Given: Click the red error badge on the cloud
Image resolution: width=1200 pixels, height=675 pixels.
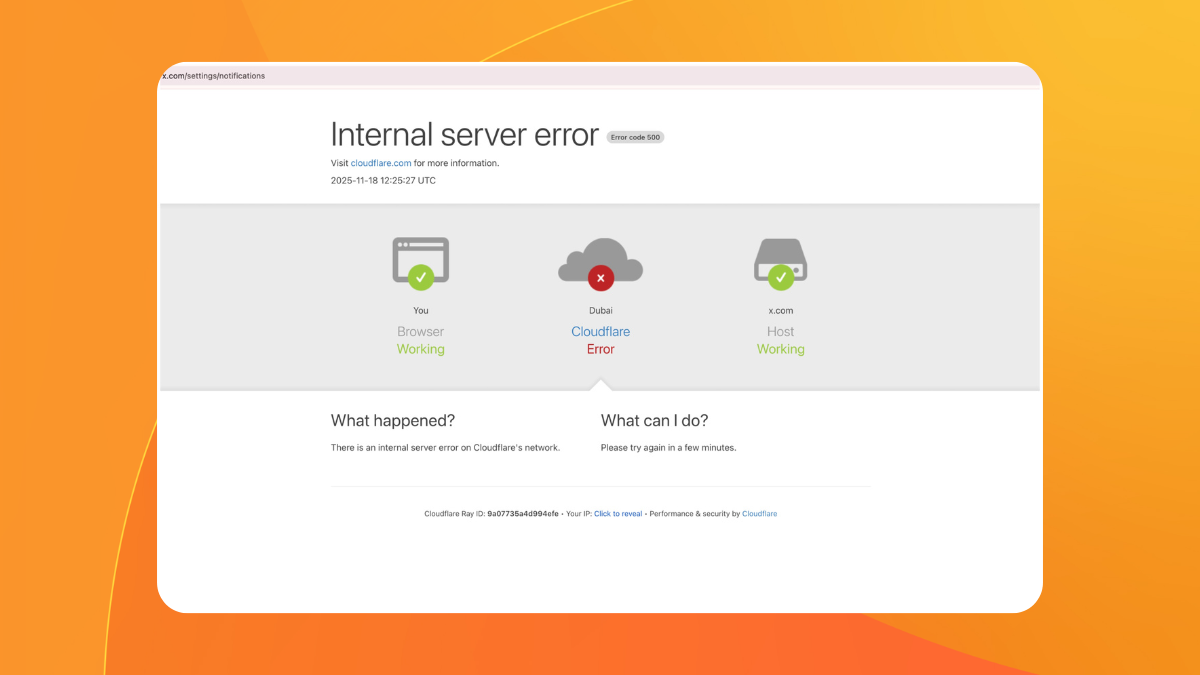Looking at the screenshot, I should [x=600, y=278].
